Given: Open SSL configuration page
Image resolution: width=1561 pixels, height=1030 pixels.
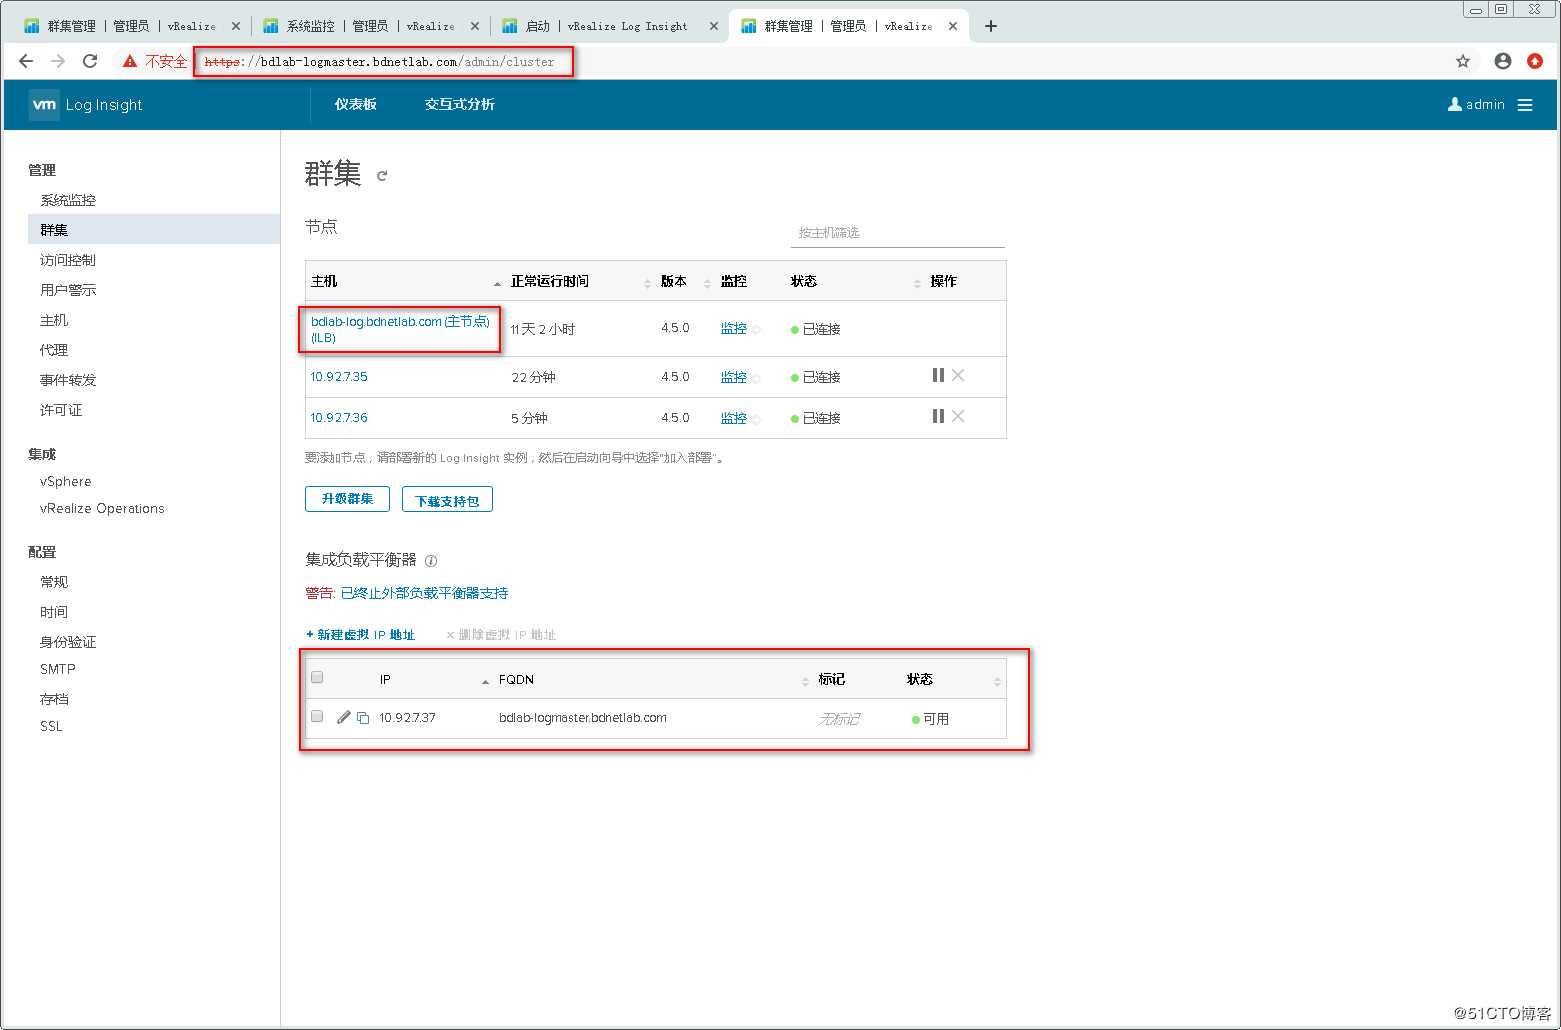Looking at the screenshot, I should coord(51,726).
